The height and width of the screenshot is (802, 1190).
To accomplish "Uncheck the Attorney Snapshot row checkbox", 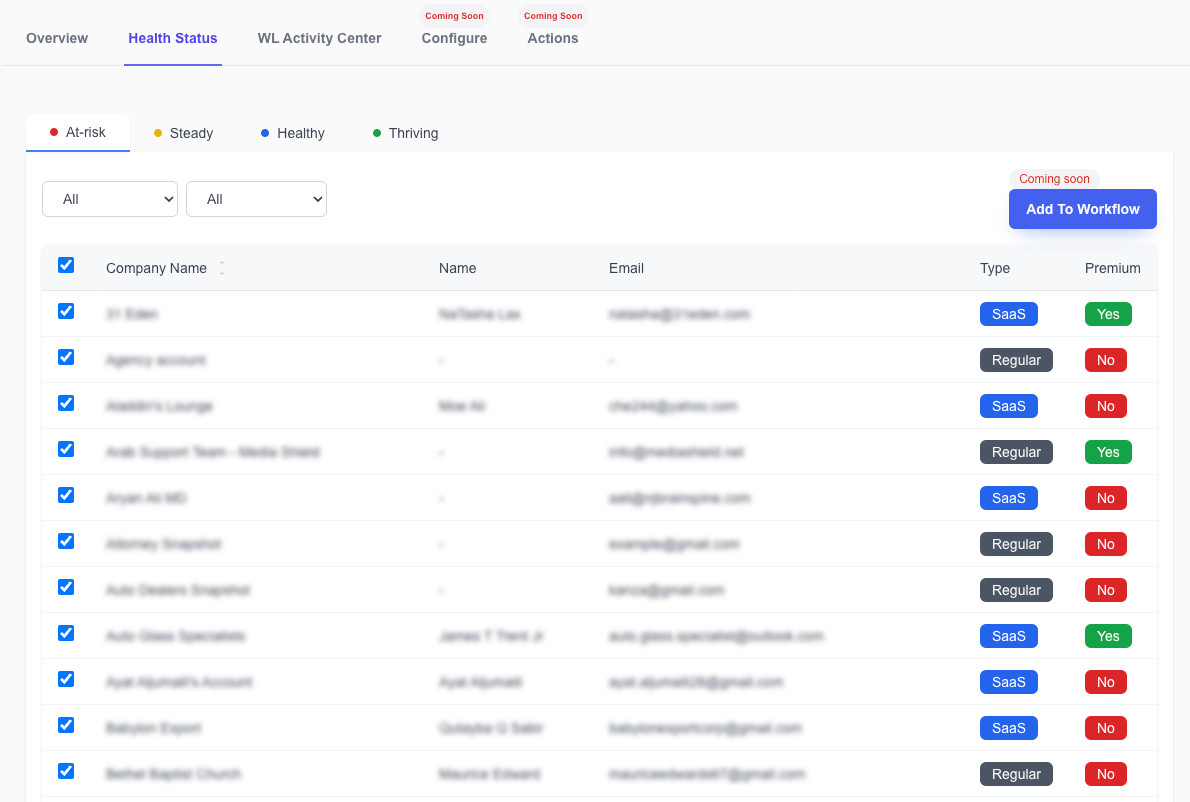I will (x=66, y=541).
